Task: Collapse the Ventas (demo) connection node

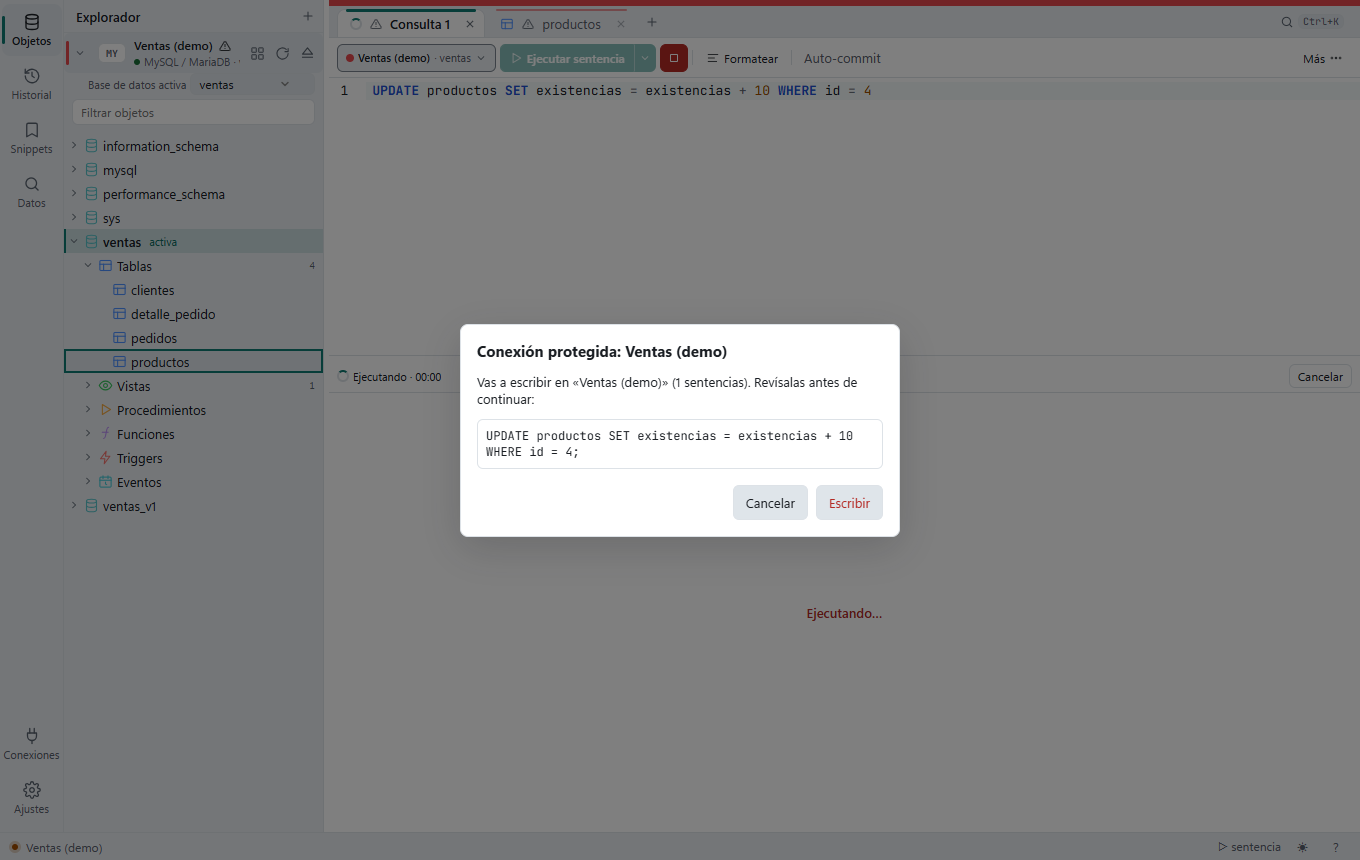Action: click(x=80, y=53)
